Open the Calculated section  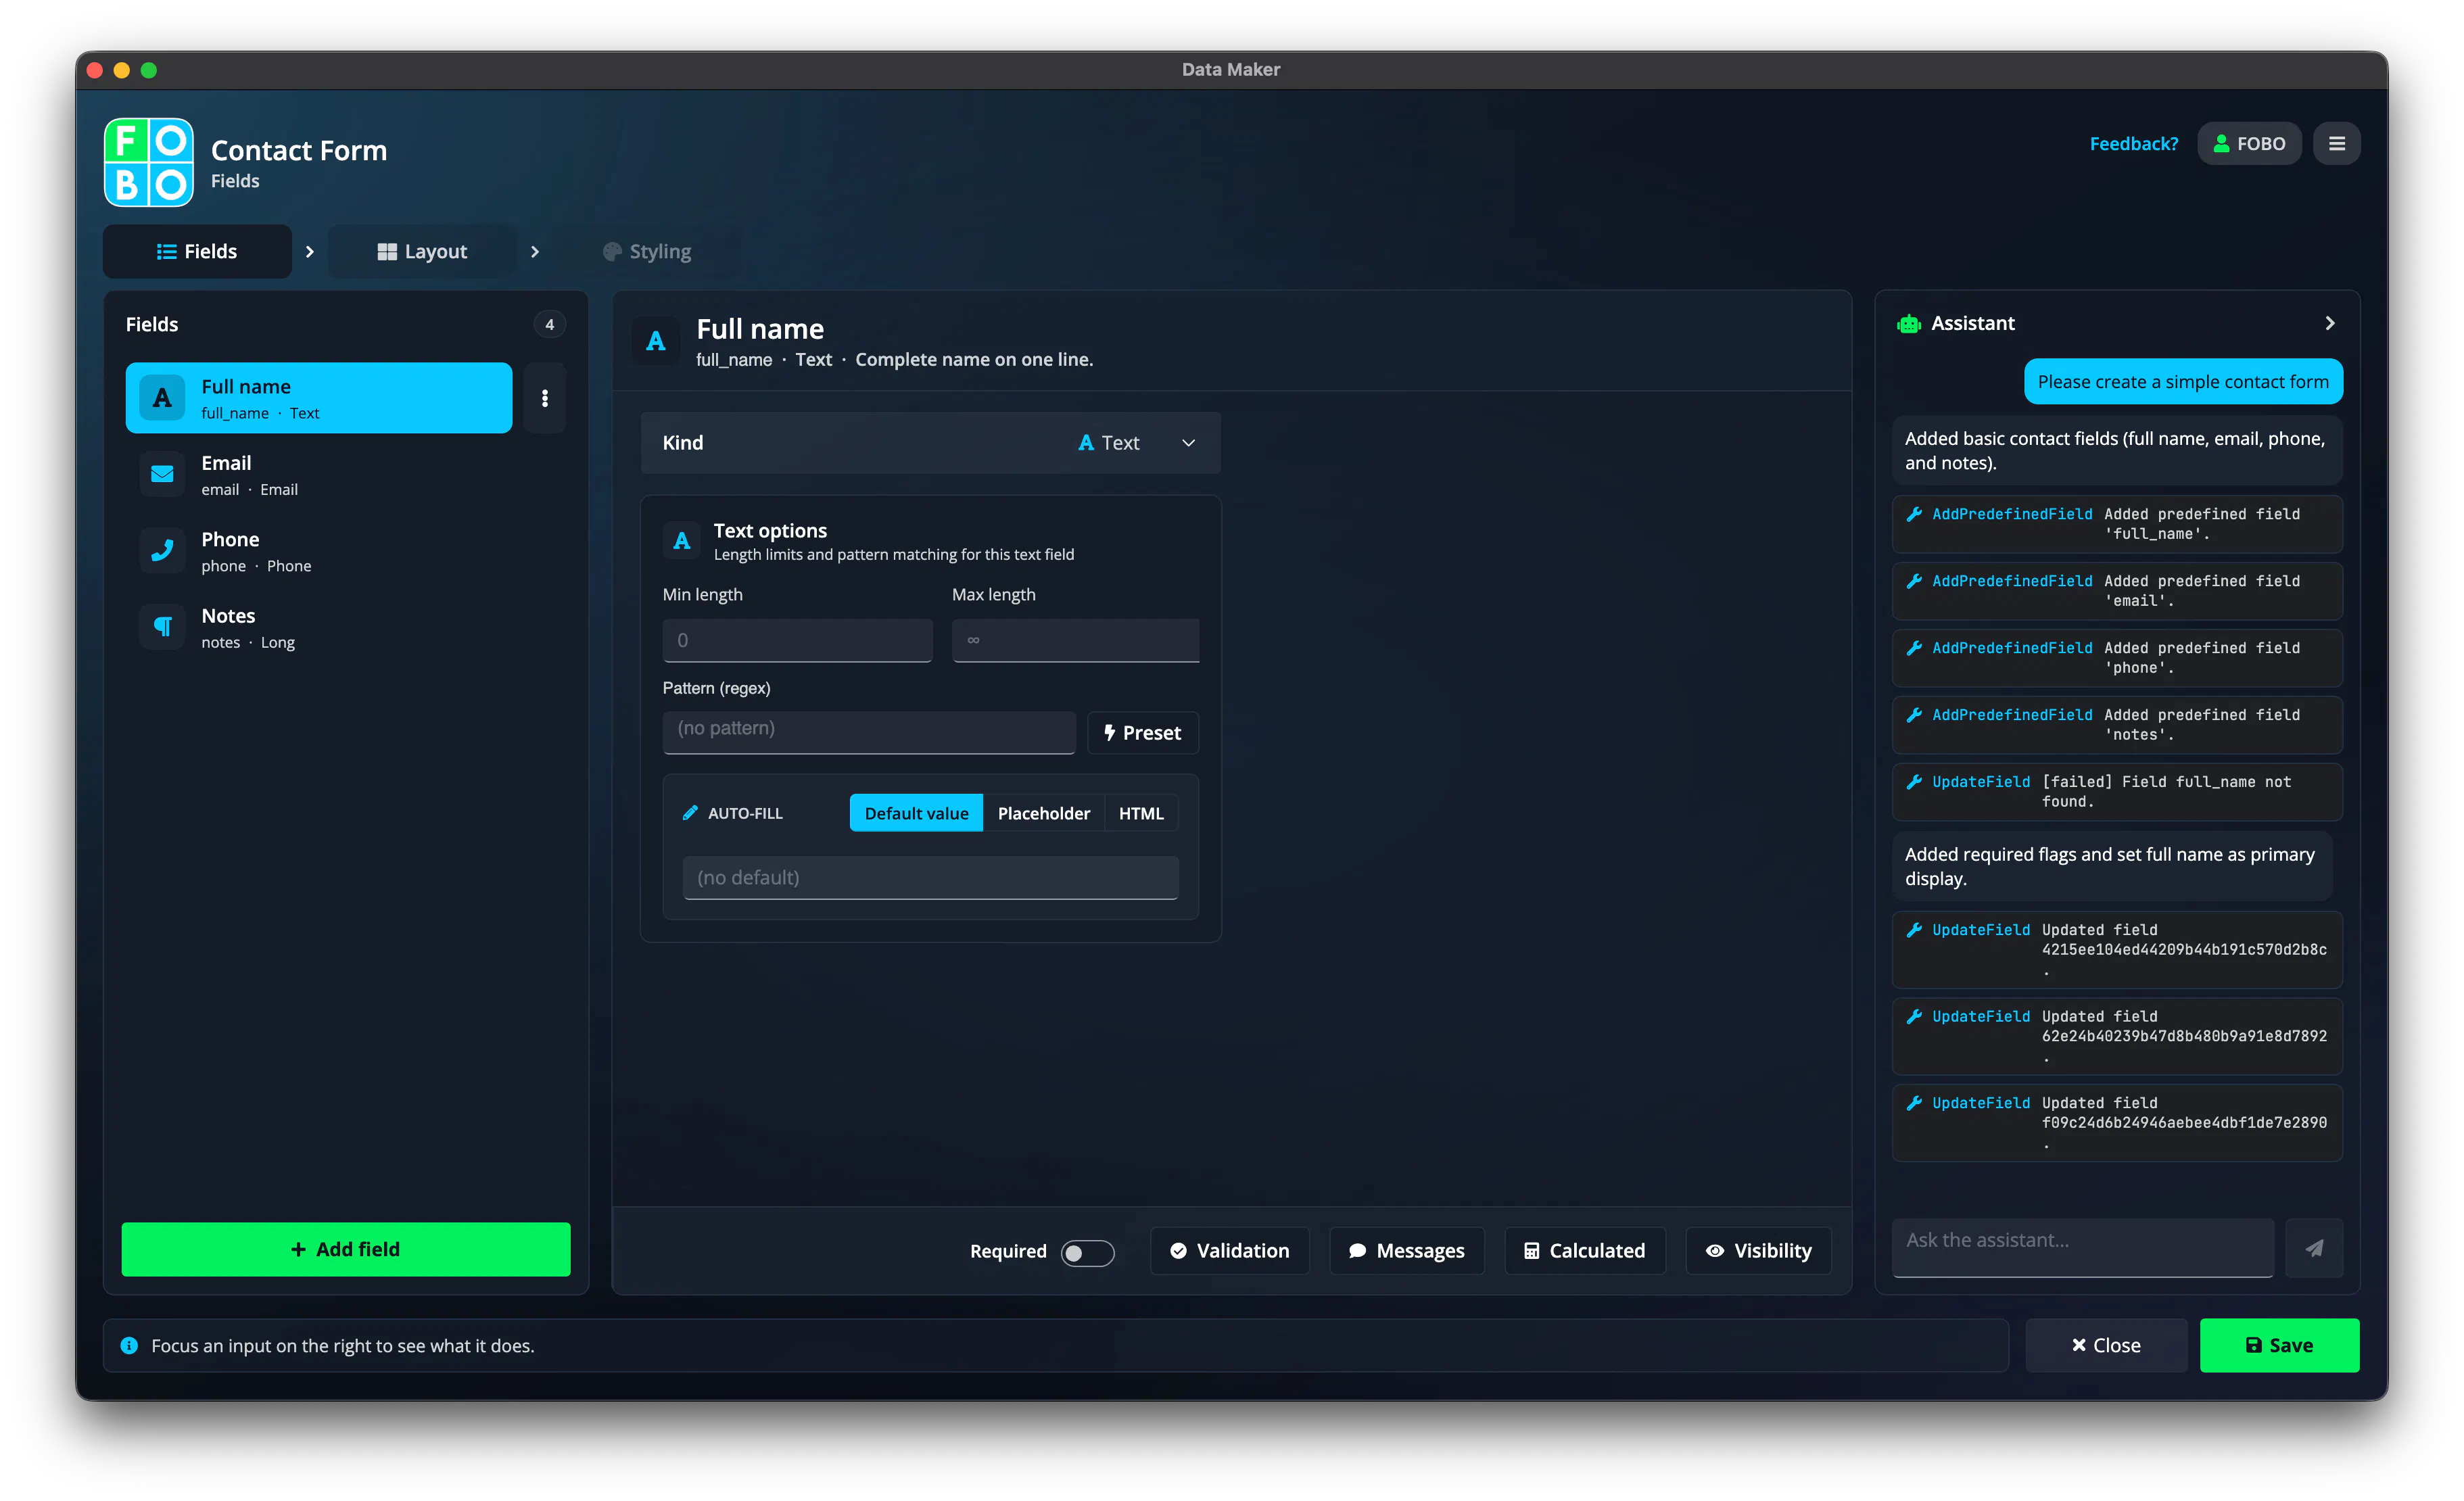(x=1585, y=1251)
